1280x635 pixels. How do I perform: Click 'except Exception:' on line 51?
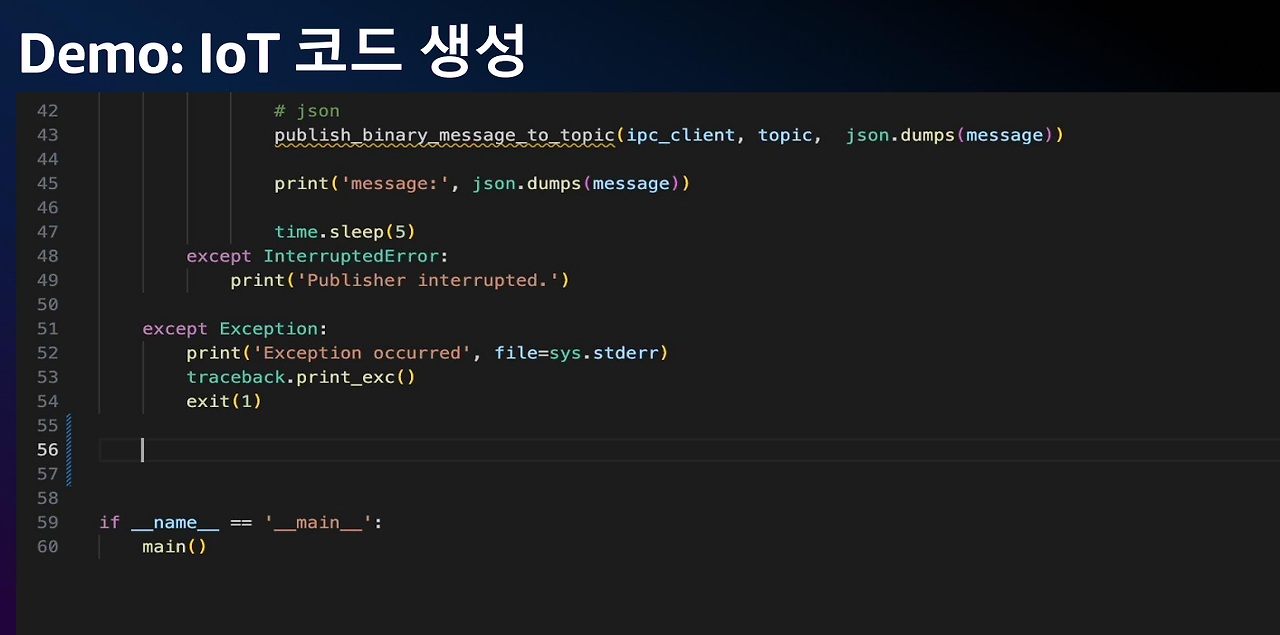pyautogui.click(x=235, y=329)
